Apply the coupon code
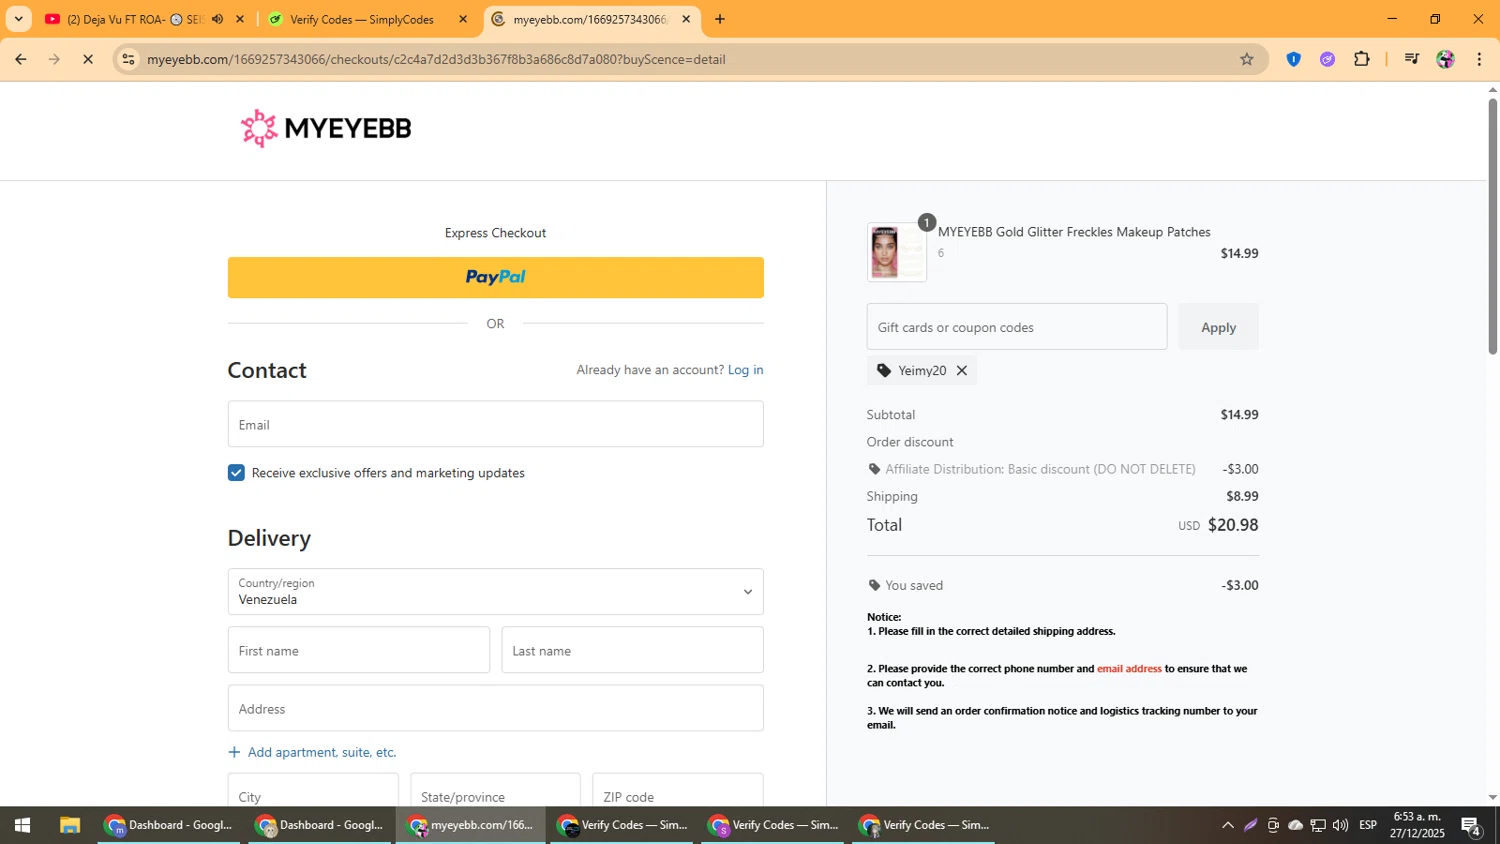The width and height of the screenshot is (1500, 844). (x=1218, y=327)
